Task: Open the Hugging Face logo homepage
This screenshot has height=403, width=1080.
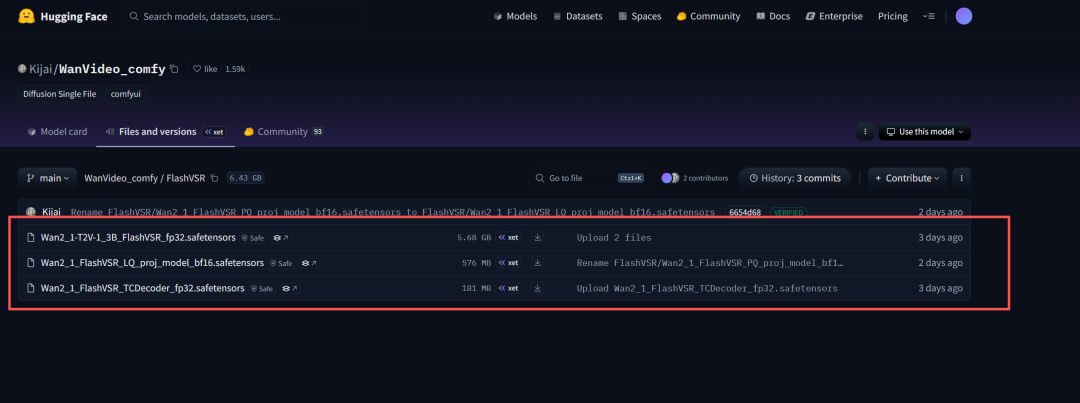Action: pos(62,16)
